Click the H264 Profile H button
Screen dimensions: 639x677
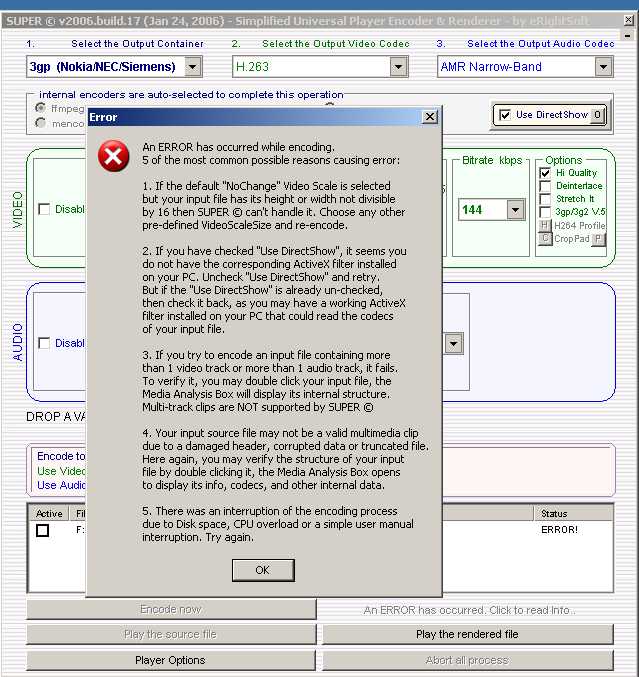[x=545, y=225]
